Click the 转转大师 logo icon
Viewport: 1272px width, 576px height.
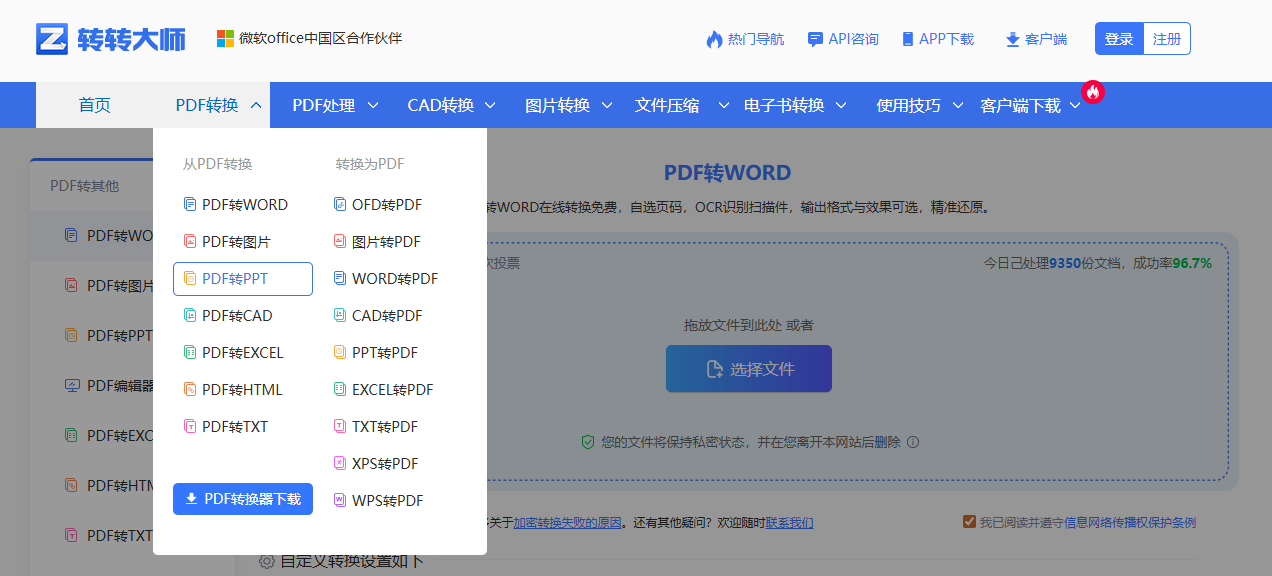52,39
